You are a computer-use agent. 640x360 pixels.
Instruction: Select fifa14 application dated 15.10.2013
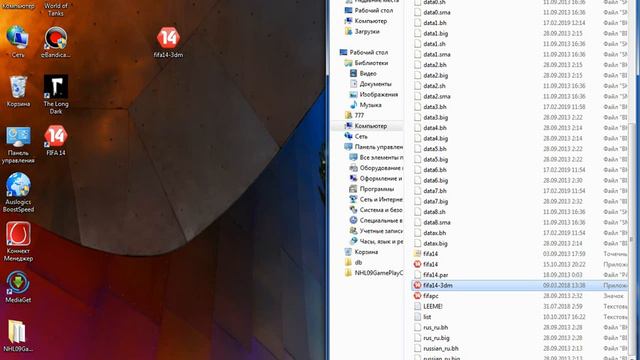point(520,264)
